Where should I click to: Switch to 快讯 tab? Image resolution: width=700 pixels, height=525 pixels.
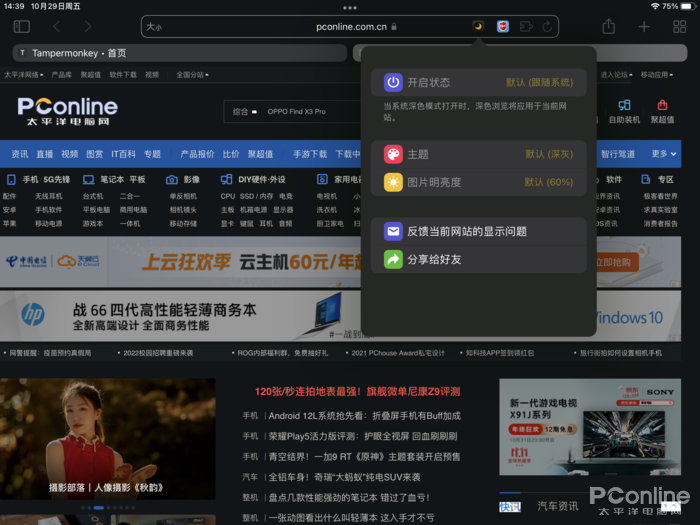pos(510,507)
